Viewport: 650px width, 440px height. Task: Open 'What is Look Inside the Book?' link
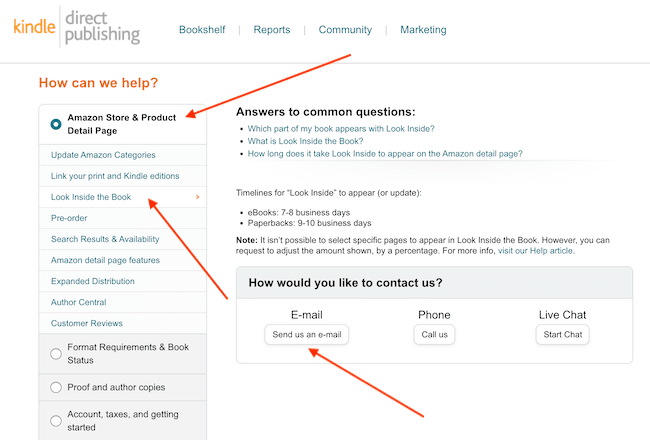coord(307,141)
